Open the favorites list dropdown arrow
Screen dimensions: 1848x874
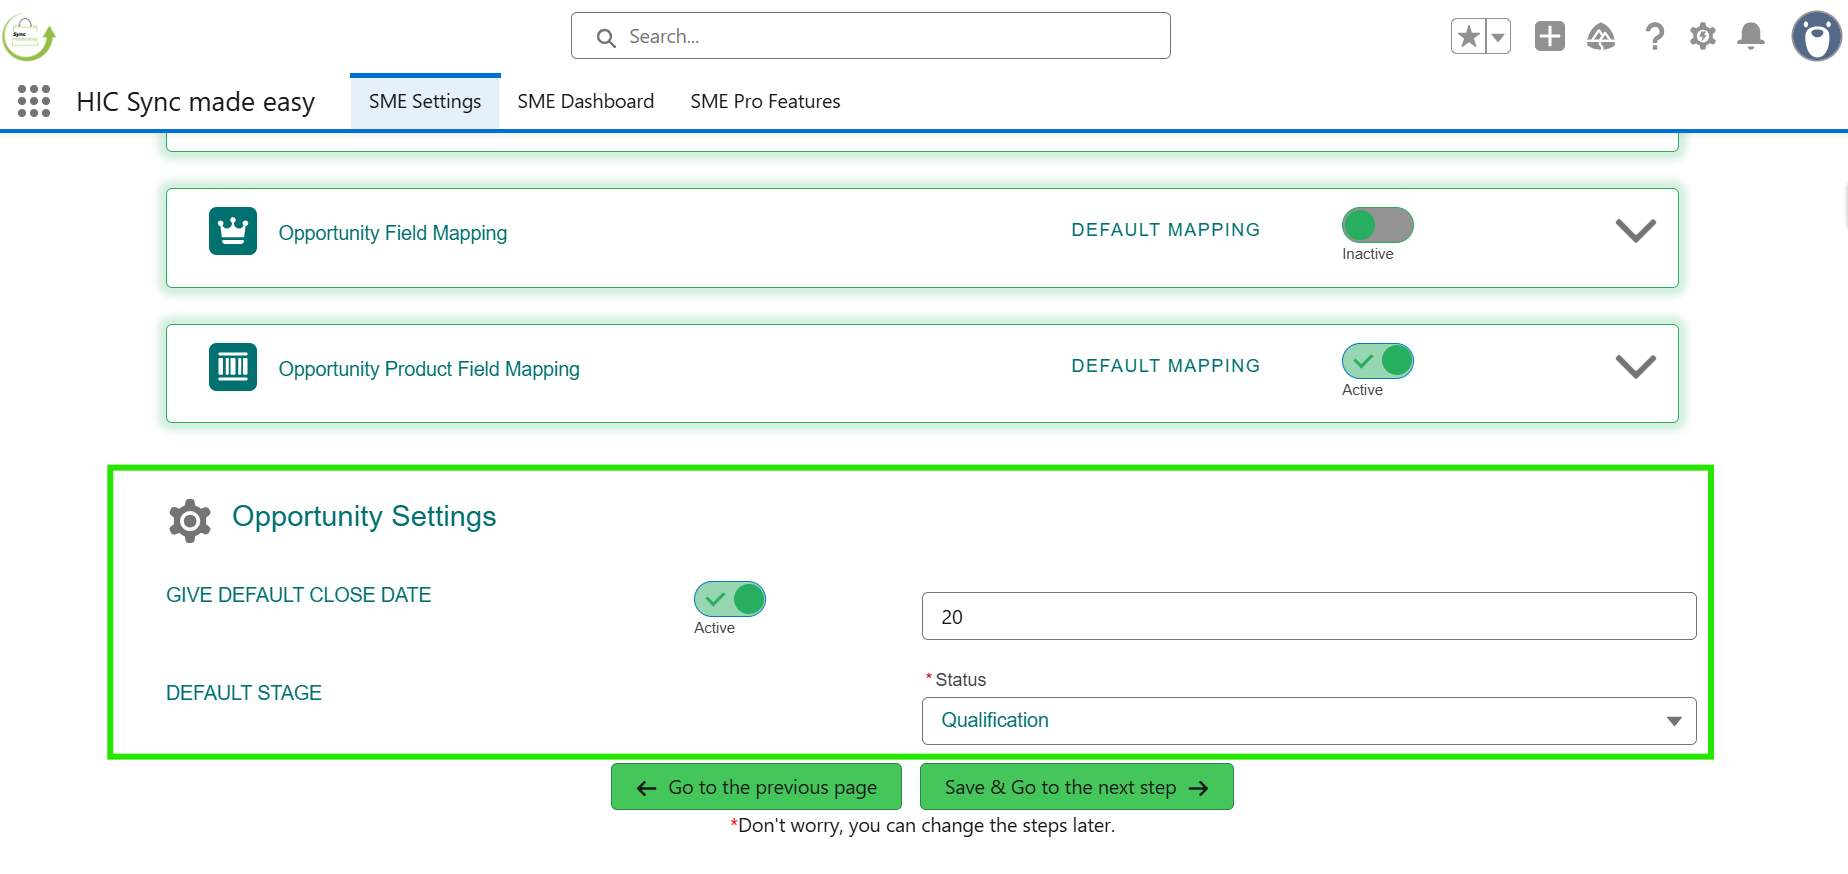[1497, 37]
